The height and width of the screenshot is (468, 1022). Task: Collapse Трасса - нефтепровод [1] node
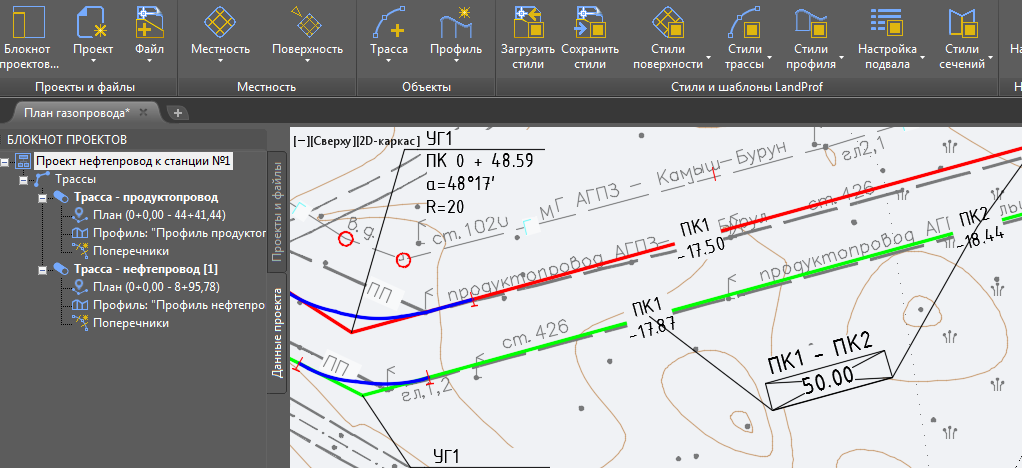pos(42,270)
